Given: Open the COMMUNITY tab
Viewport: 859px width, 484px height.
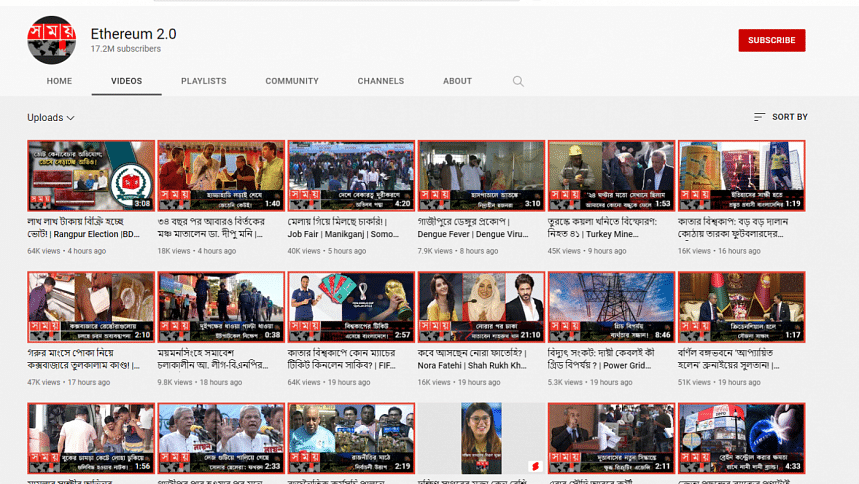Looking at the screenshot, I should pyautogui.click(x=292, y=81).
